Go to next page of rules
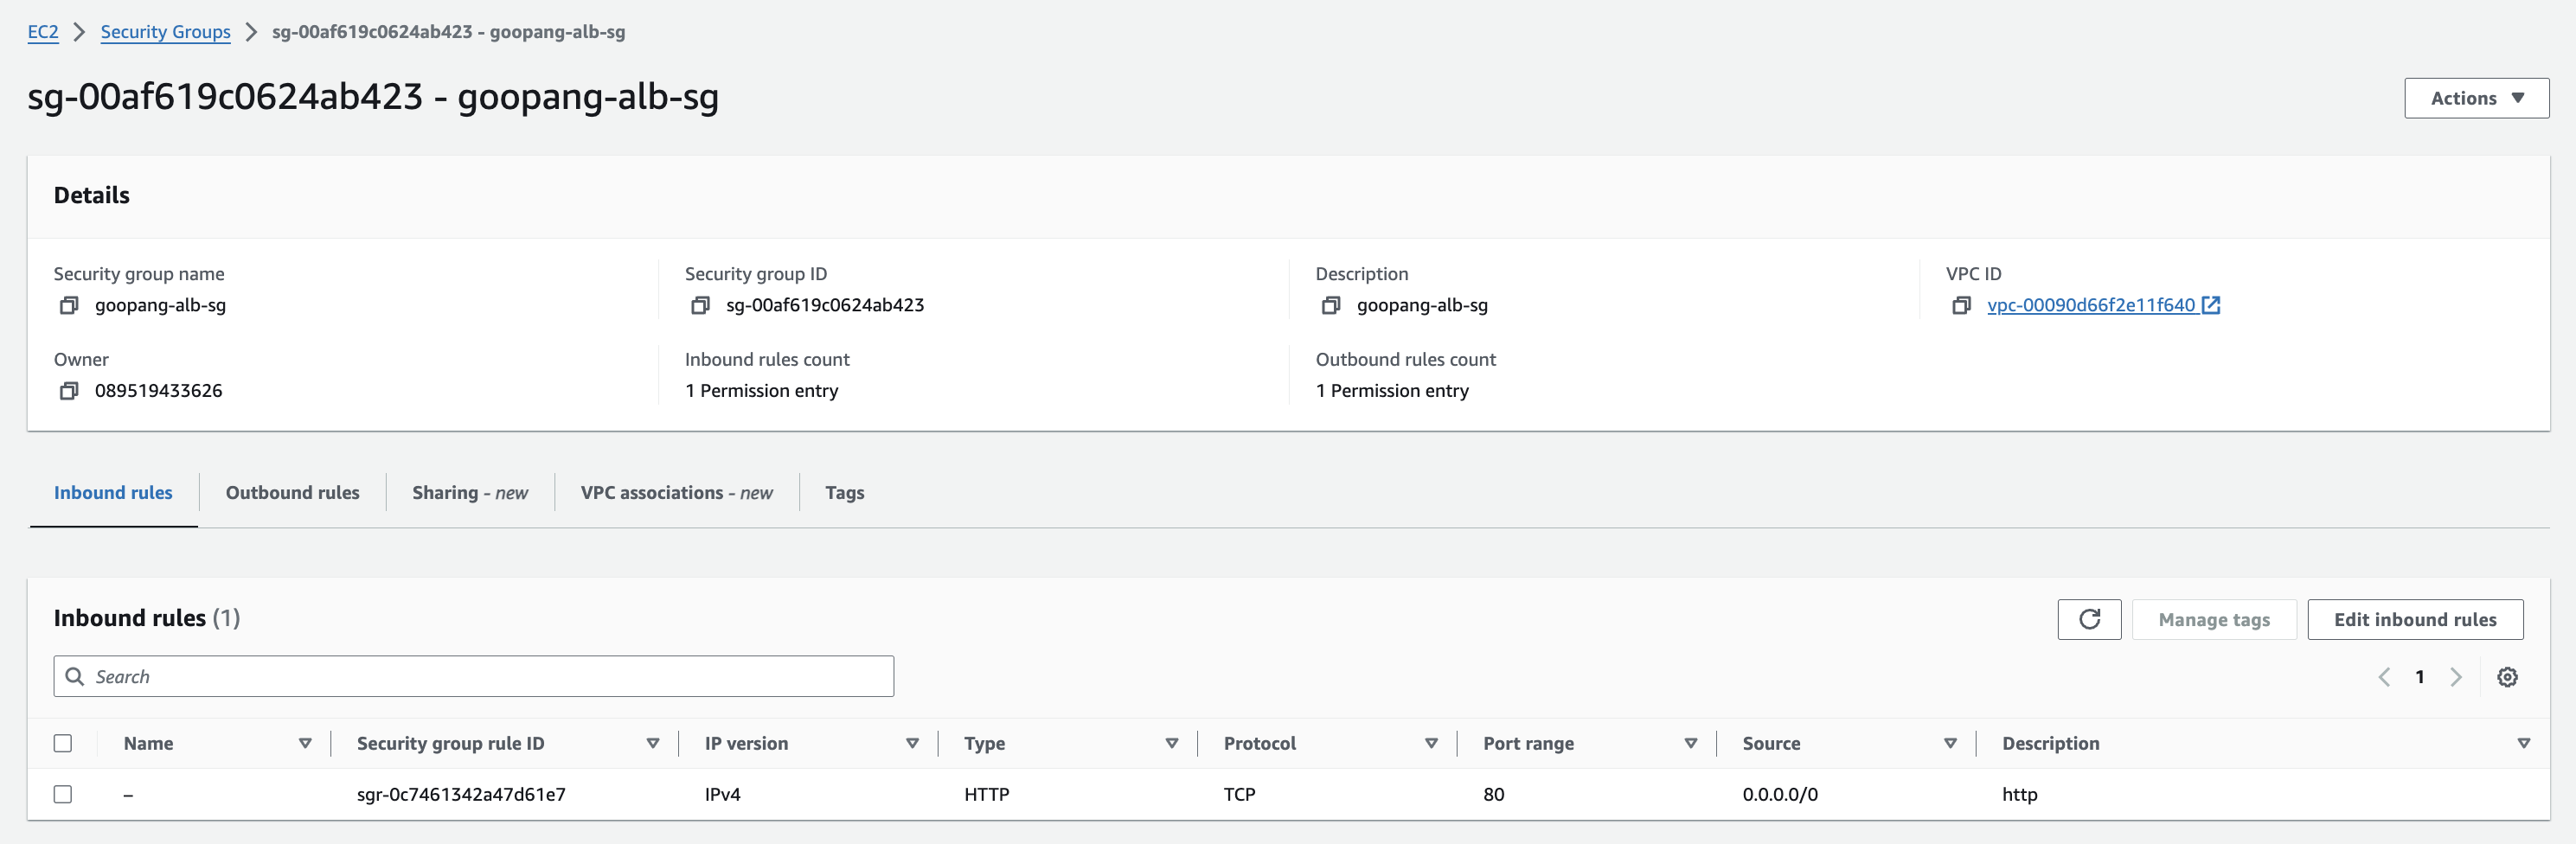This screenshot has width=2576, height=844. coord(2456,677)
